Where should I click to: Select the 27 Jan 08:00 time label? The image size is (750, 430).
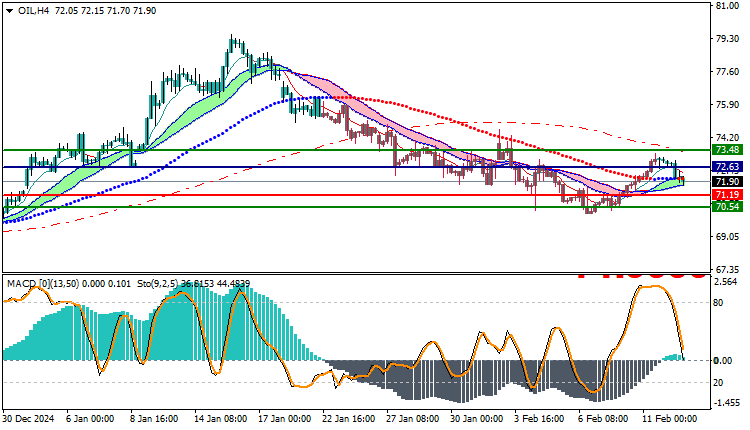pyautogui.click(x=412, y=419)
